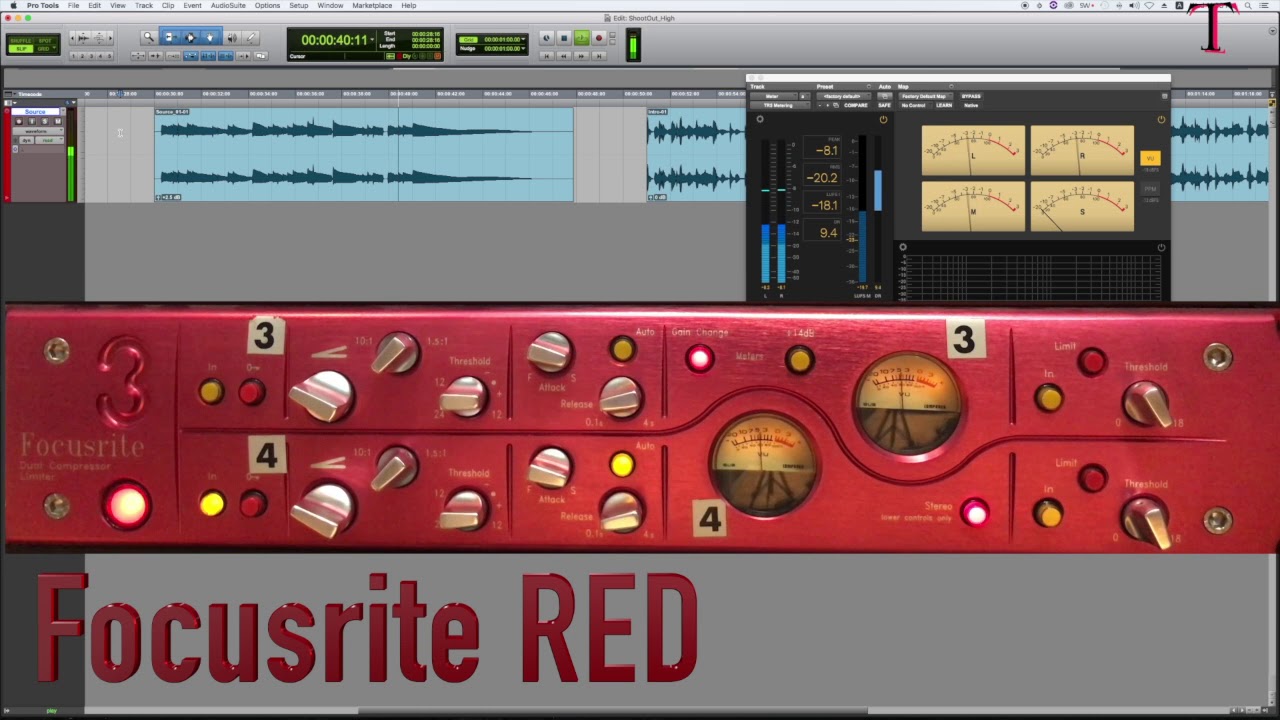Open Factory Default Map dropdown
Viewport: 1280px width, 720px height.
(x=925, y=96)
